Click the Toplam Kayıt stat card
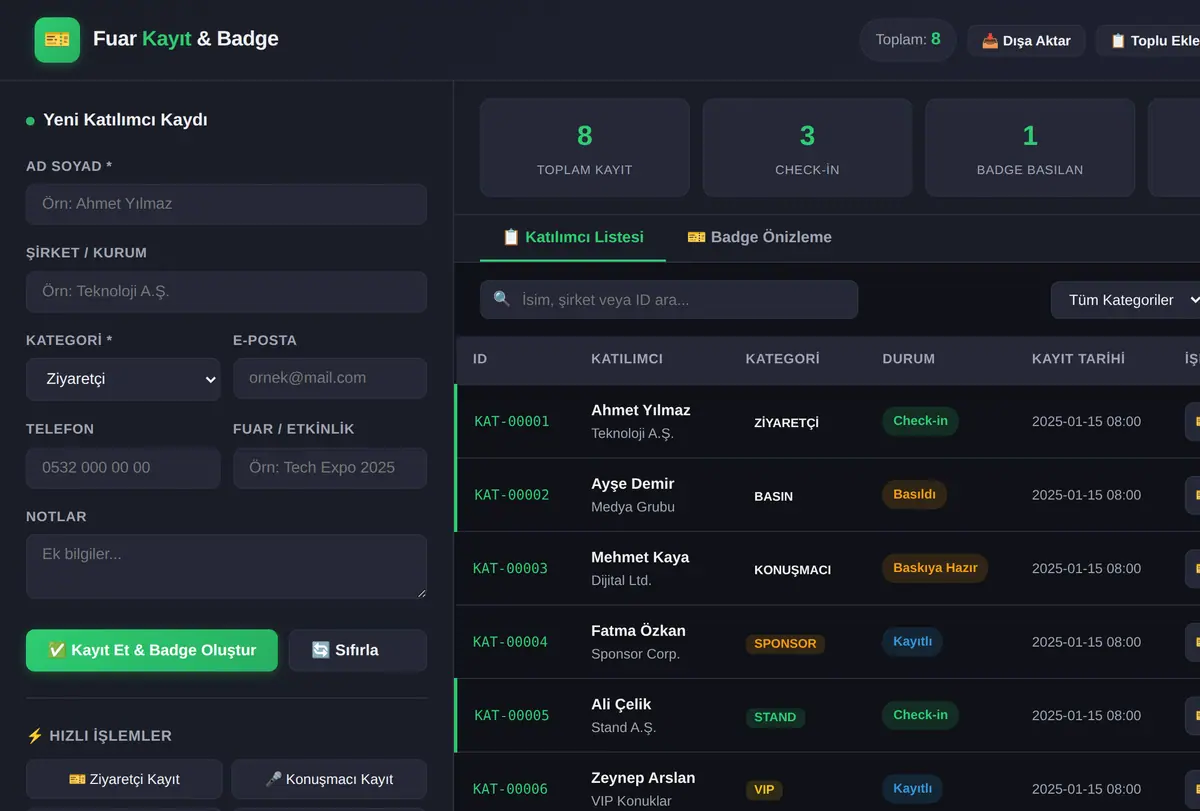This screenshot has height=811, width=1200. pos(585,147)
